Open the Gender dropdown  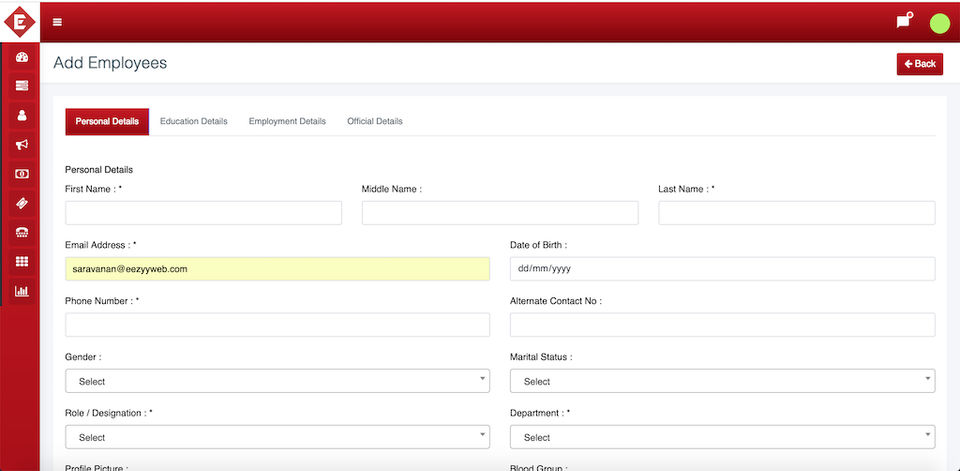[x=277, y=381]
